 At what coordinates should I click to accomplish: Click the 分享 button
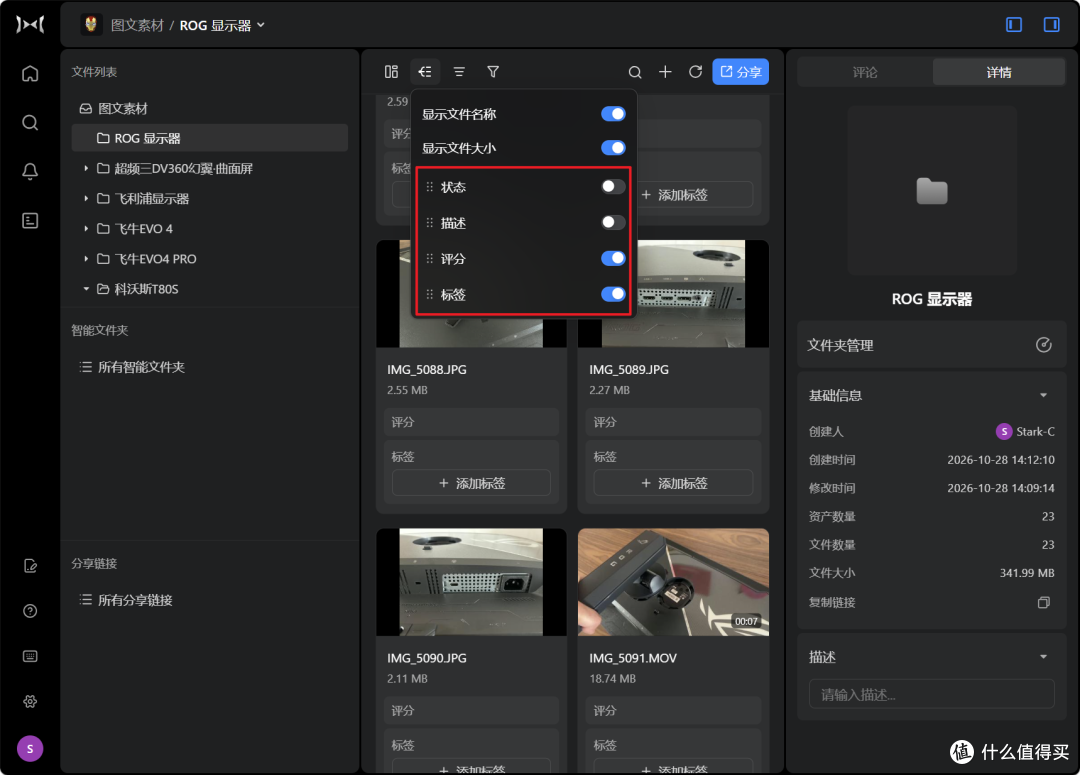coord(740,72)
